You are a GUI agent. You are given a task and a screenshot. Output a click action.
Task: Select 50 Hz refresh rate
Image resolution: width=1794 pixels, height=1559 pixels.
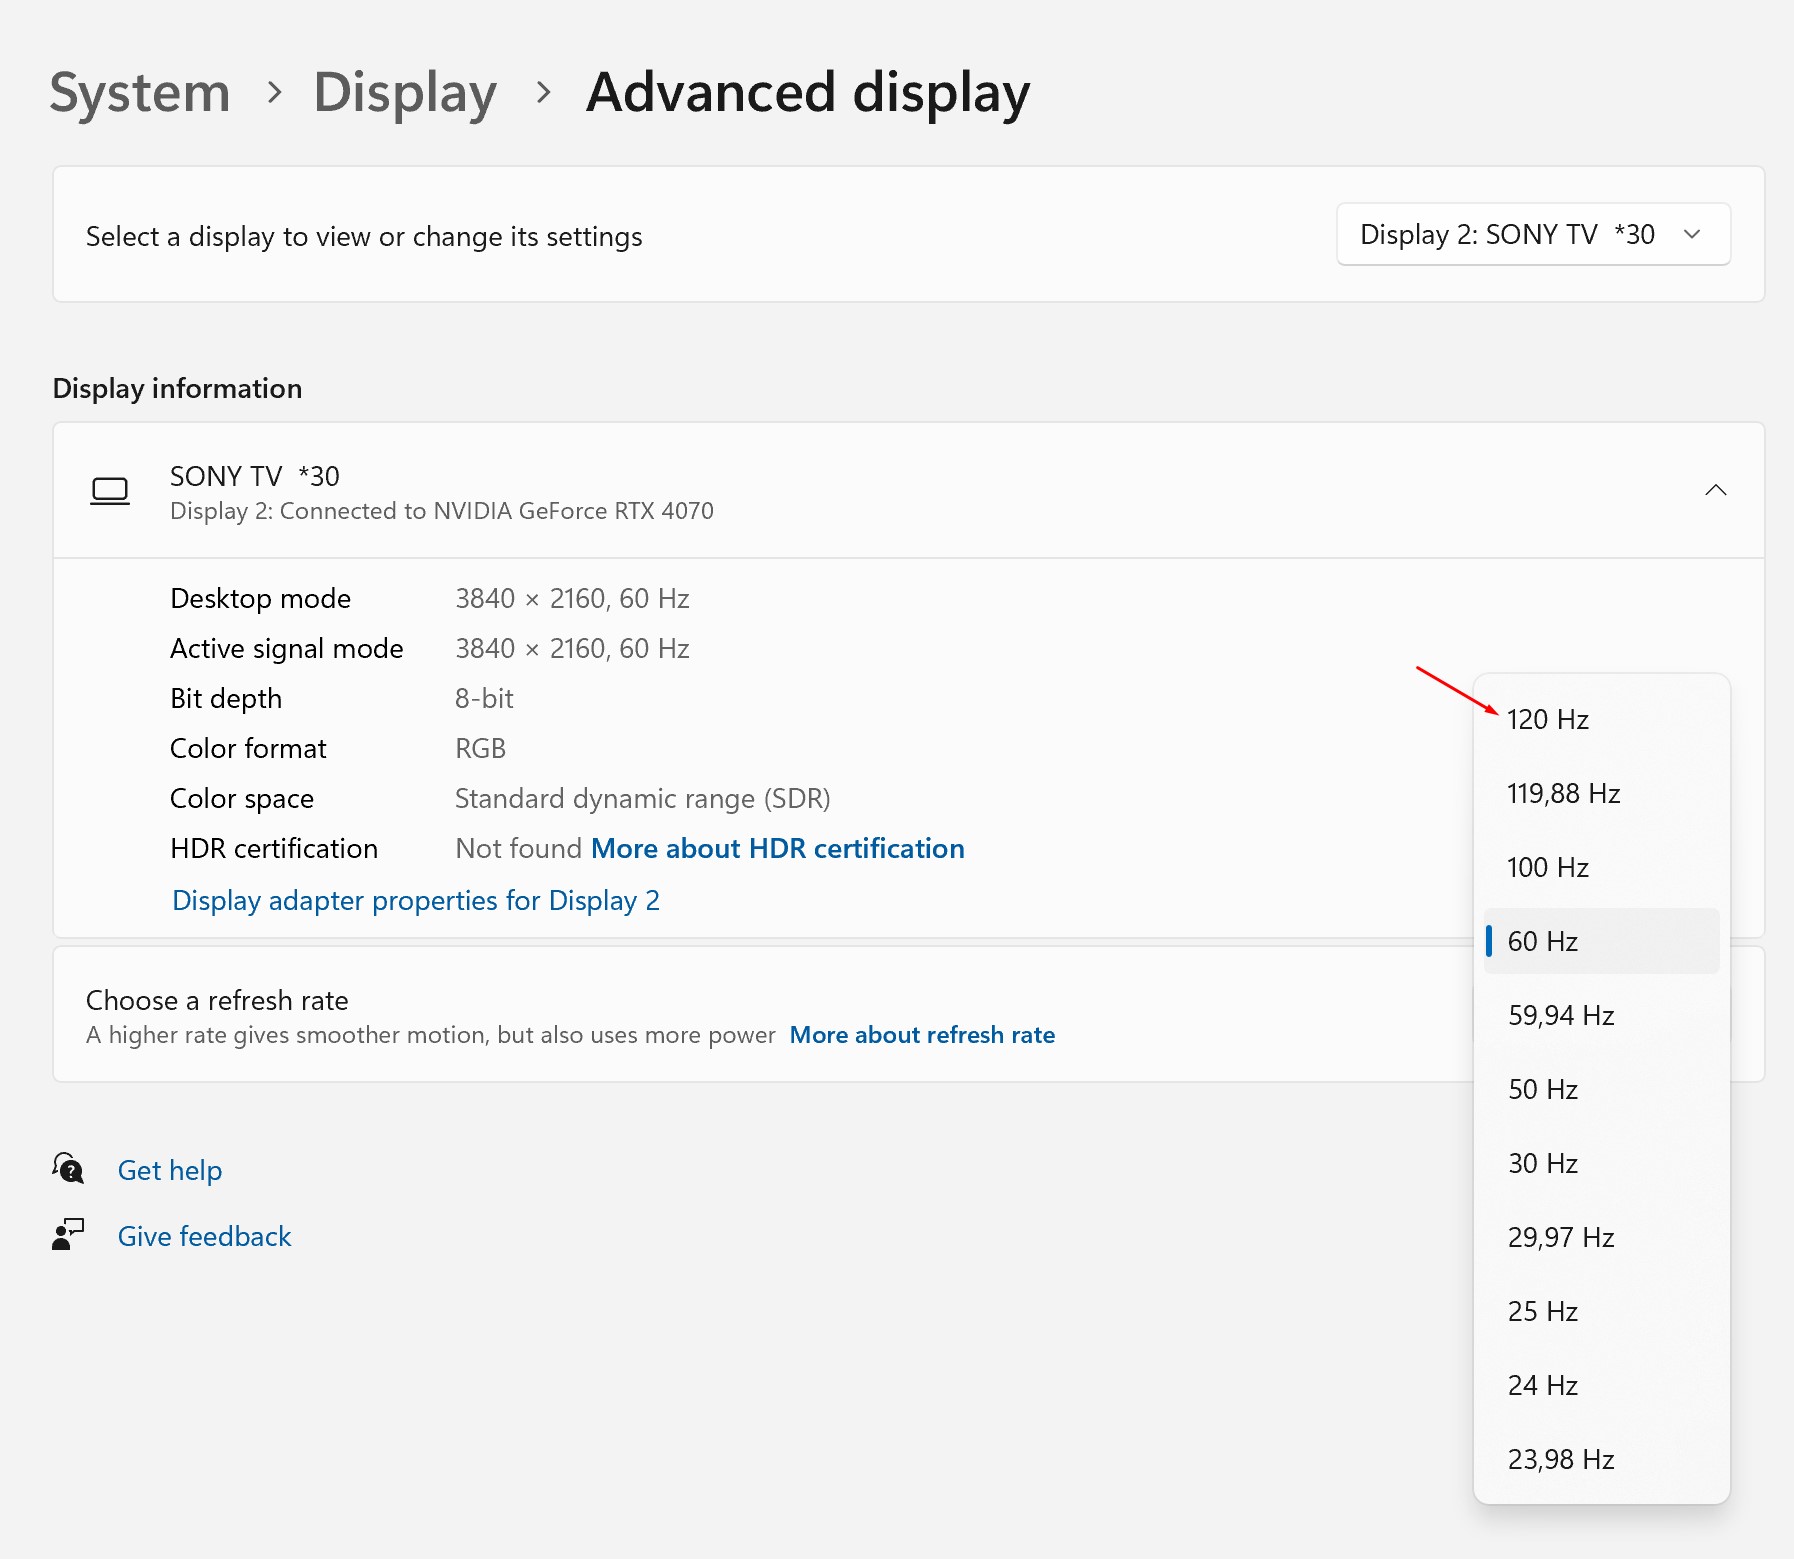(x=1601, y=1089)
